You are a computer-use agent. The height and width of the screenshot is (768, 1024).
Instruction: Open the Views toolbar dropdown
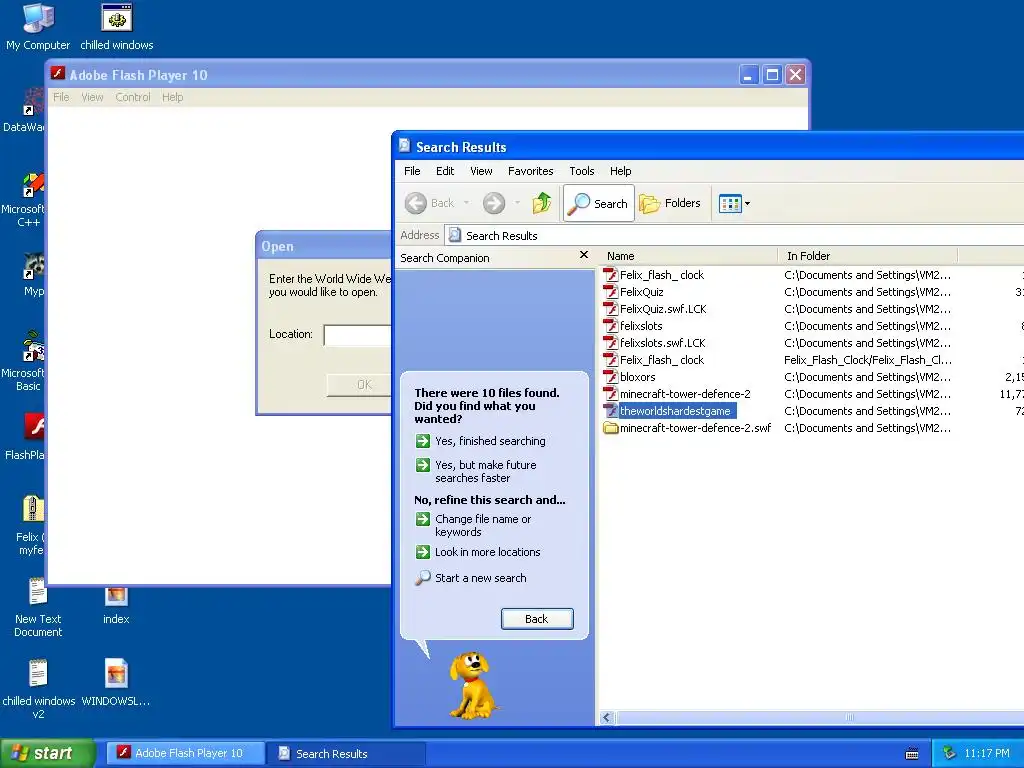tap(734, 203)
